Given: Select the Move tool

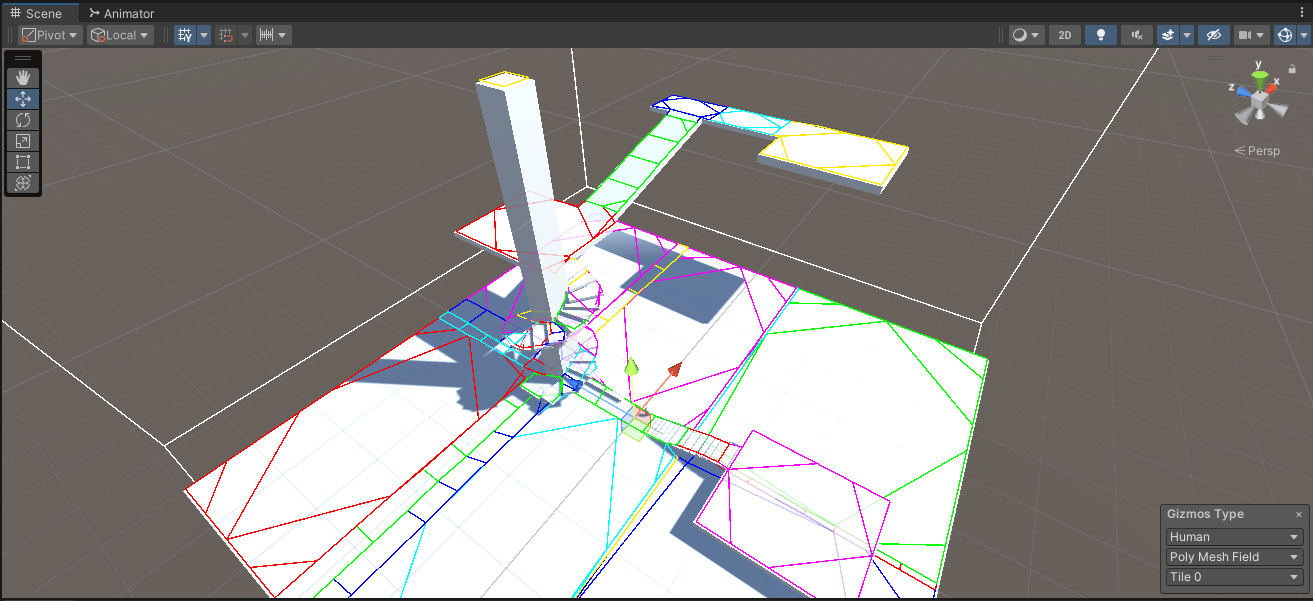Looking at the screenshot, I should coord(23,99).
